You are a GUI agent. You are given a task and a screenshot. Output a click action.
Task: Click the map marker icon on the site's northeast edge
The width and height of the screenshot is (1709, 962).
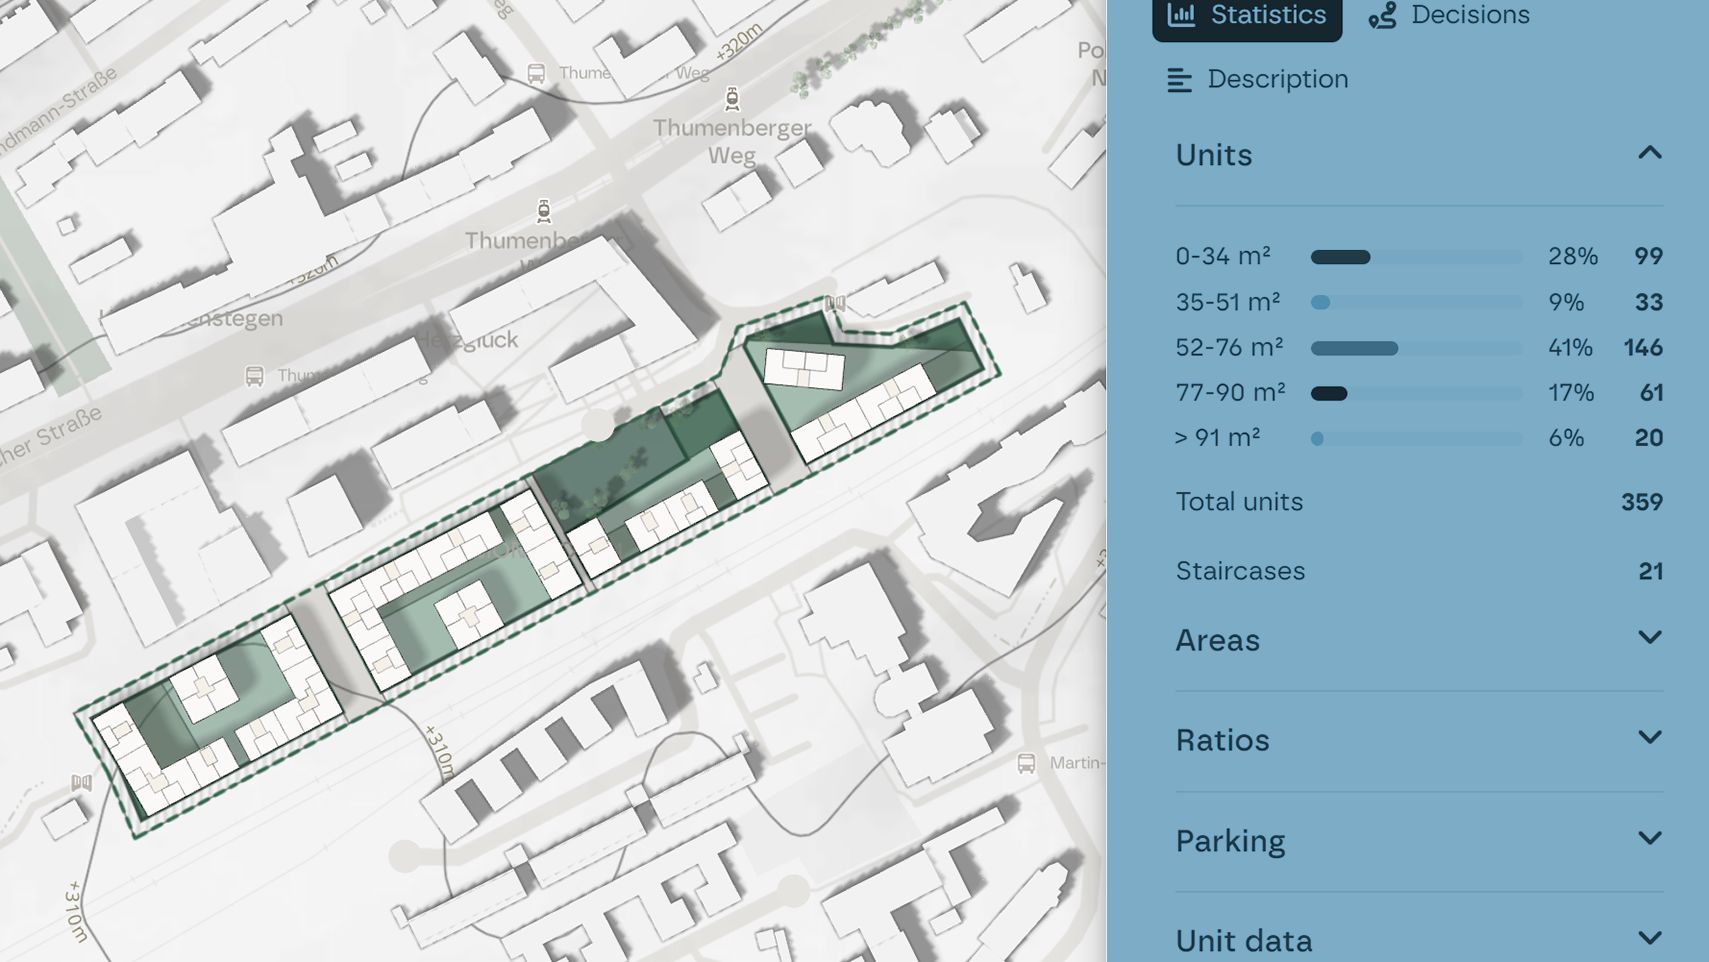[835, 303]
